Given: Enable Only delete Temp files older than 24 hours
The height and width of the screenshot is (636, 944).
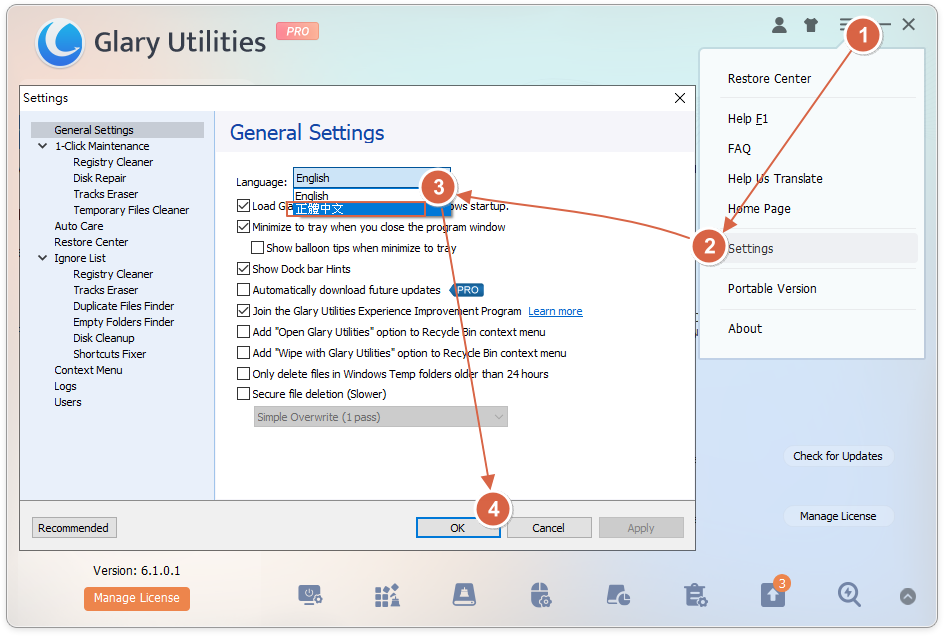Looking at the screenshot, I should (x=243, y=374).
